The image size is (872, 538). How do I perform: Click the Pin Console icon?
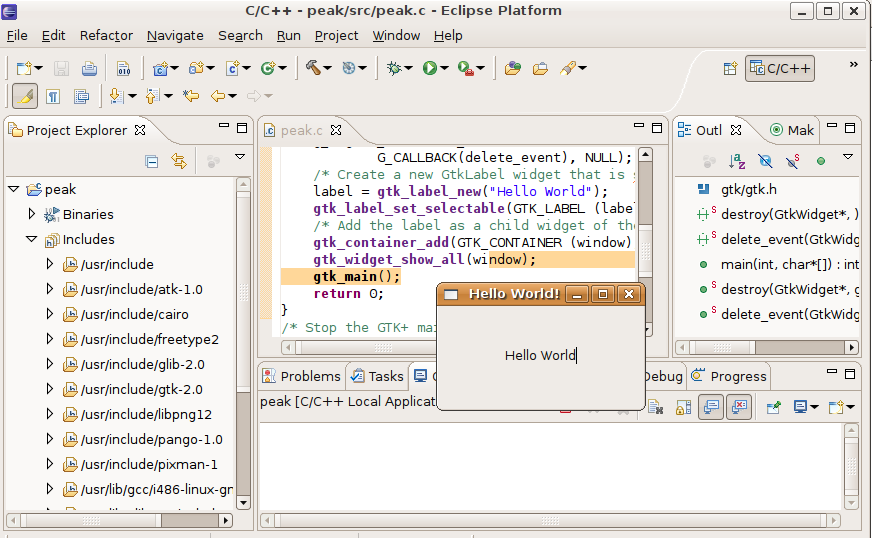[773, 407]
